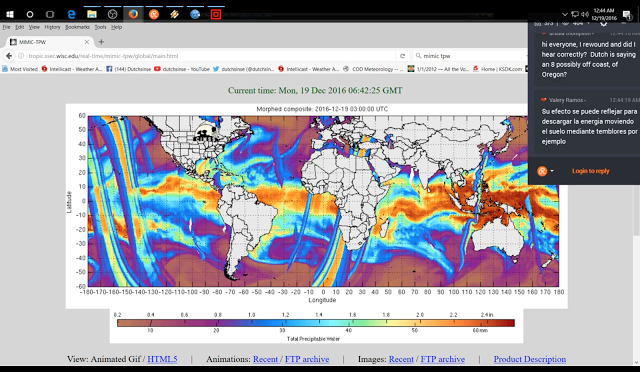Close the MIMIC-TPW tab

tap(87, 42)
